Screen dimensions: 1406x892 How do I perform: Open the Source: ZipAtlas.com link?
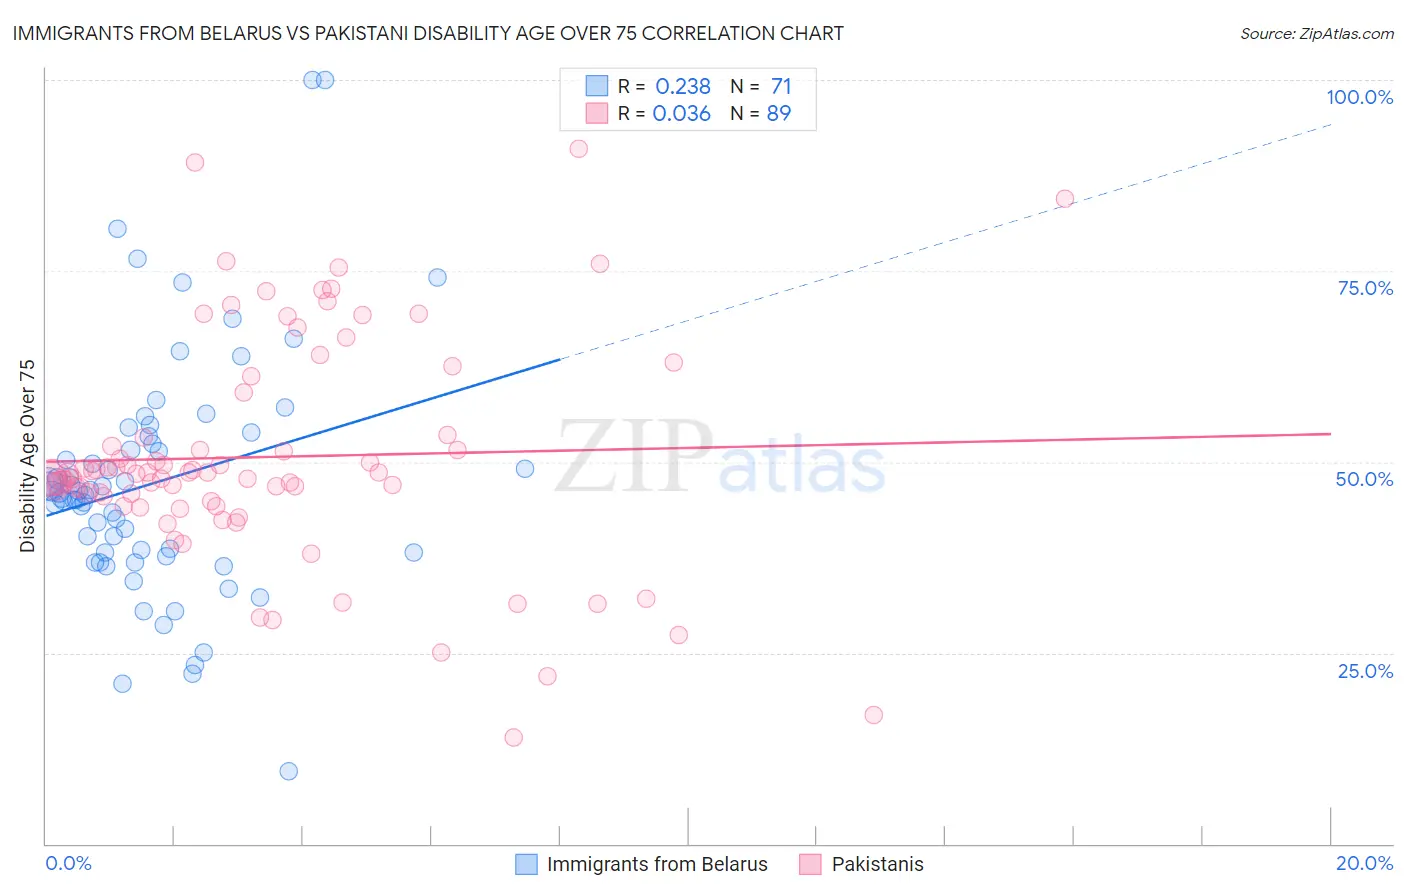(x=1317, y=33)
